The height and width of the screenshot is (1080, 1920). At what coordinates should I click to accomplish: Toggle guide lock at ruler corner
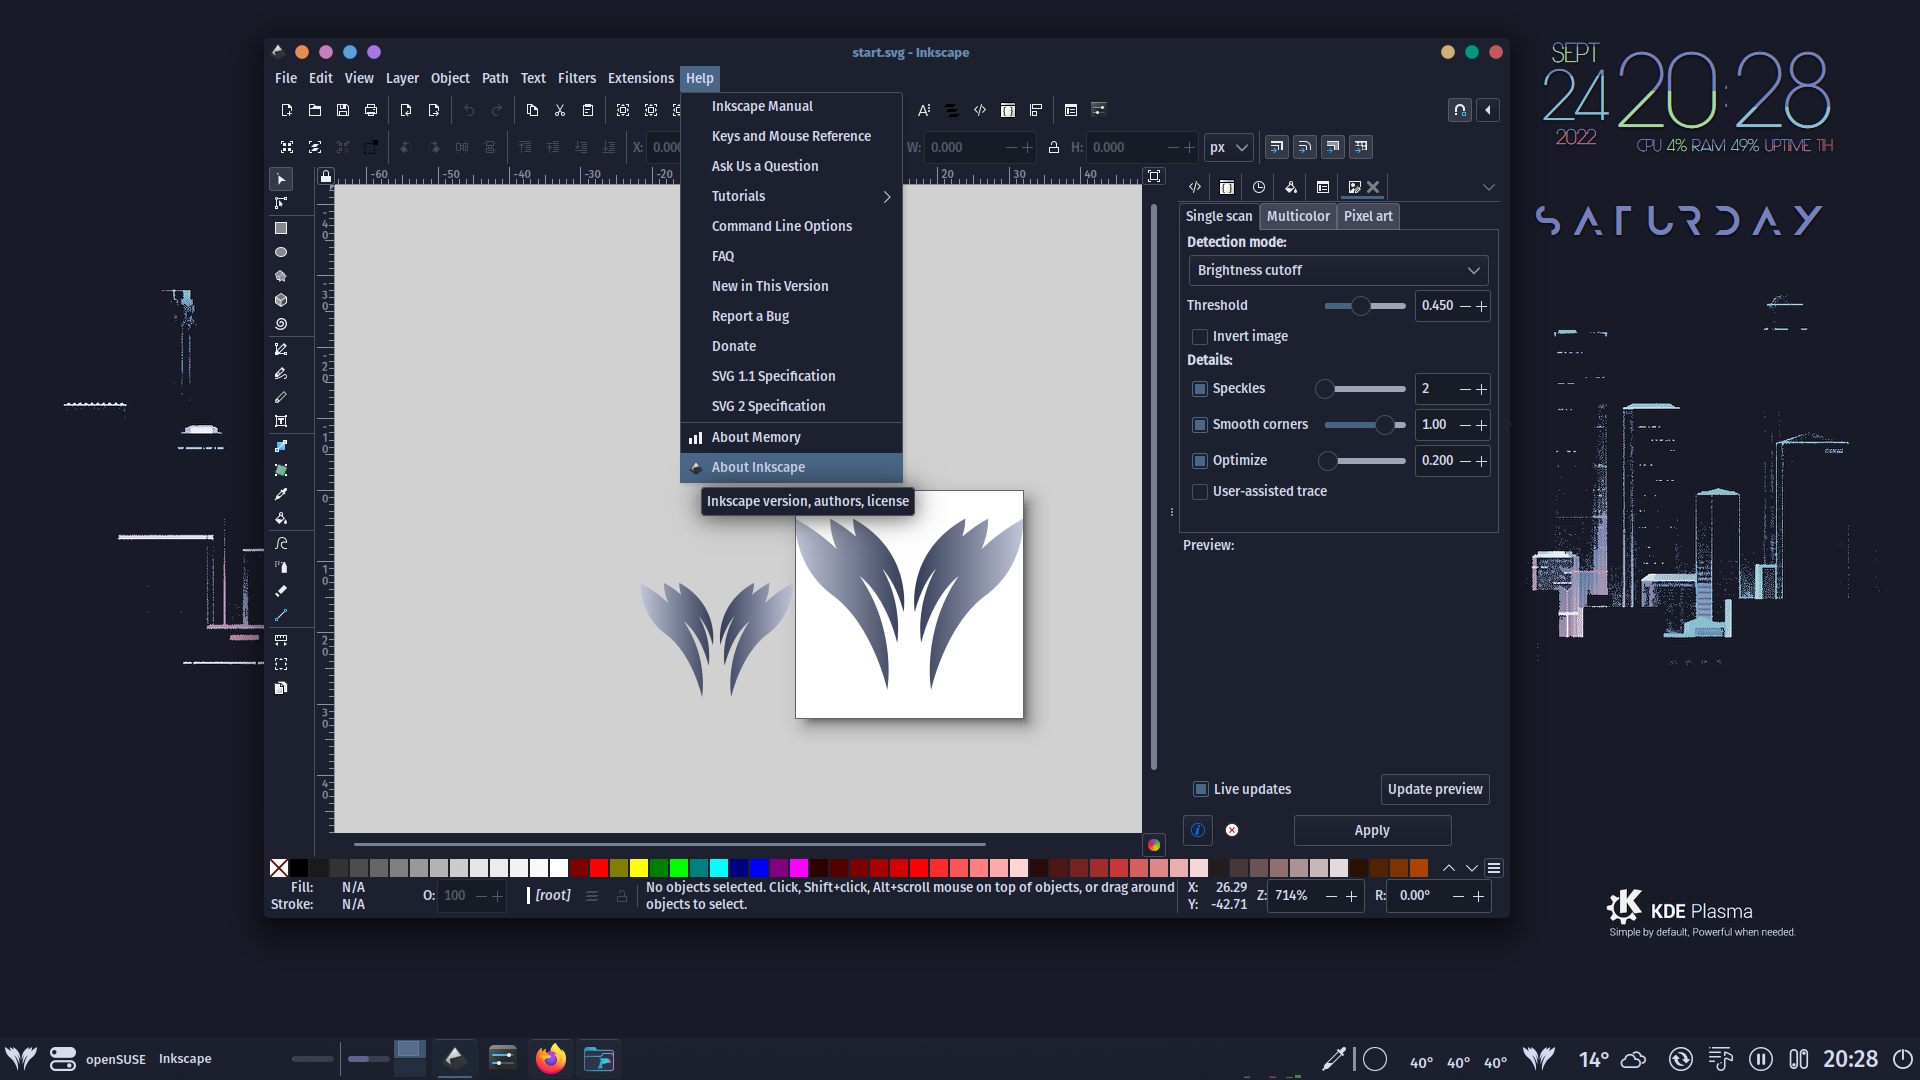[x=325, y=176]
